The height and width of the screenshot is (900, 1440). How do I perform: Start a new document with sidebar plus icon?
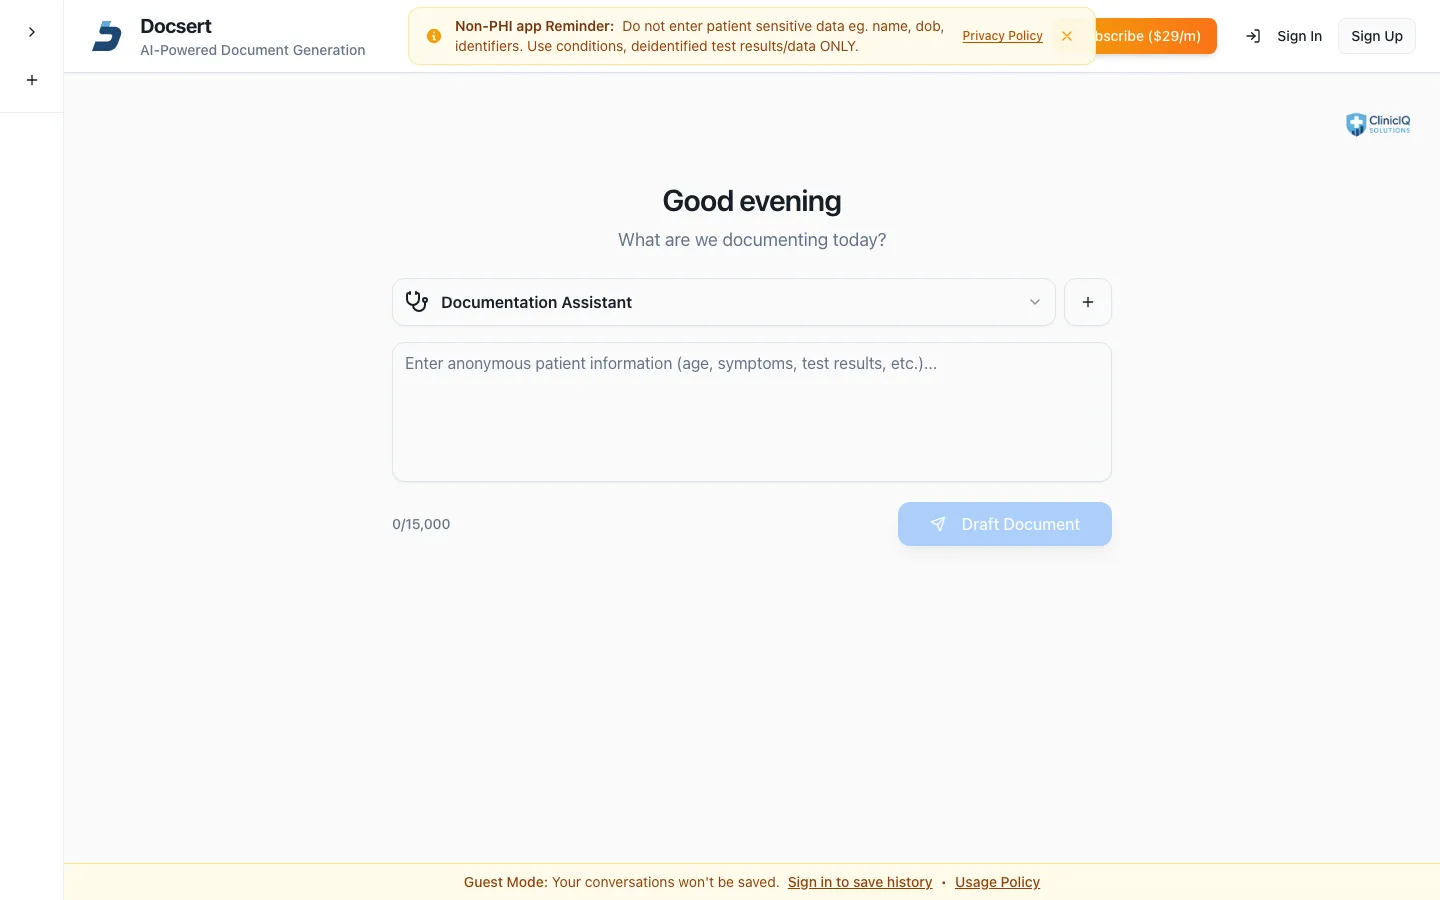tap(32, 80)
